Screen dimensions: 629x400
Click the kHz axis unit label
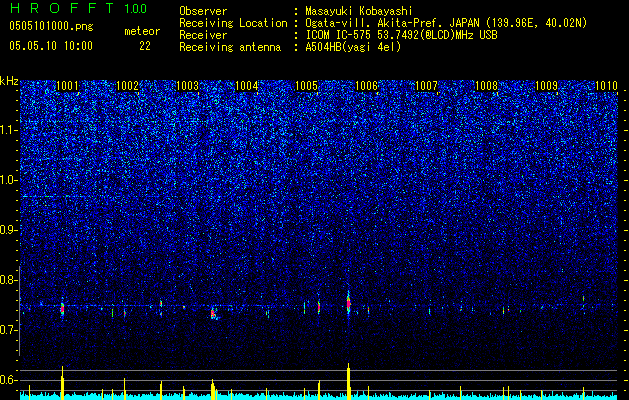click(x=9, y=81)
